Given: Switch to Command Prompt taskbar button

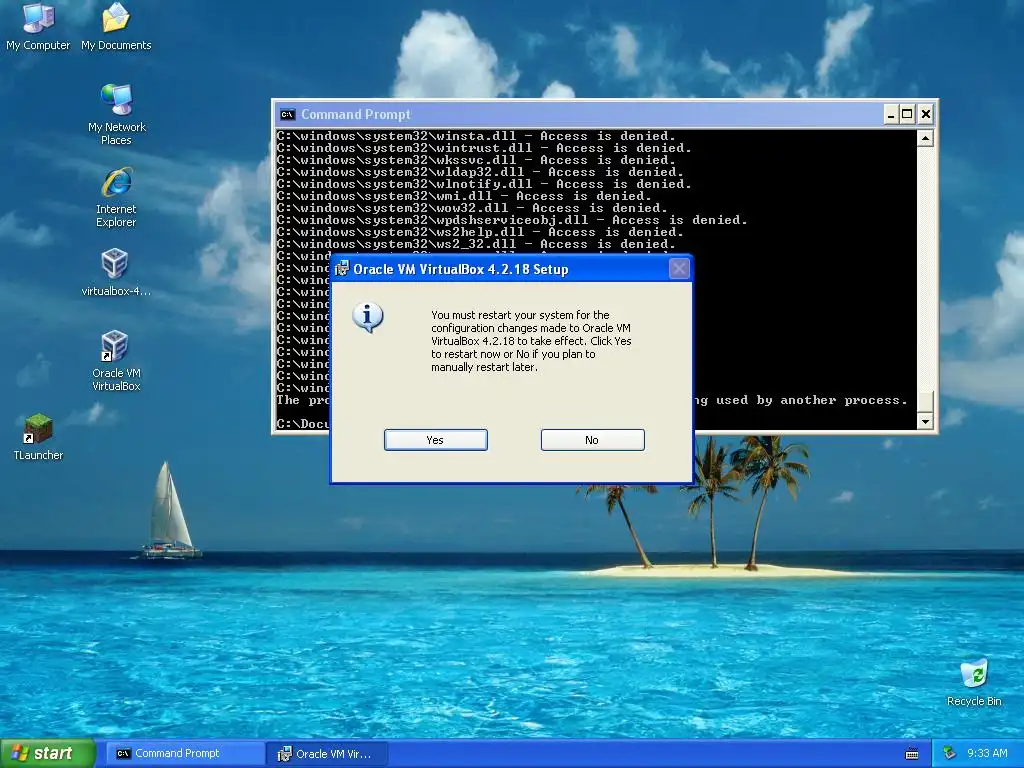Looking at the screenshot, I should 184,753.
